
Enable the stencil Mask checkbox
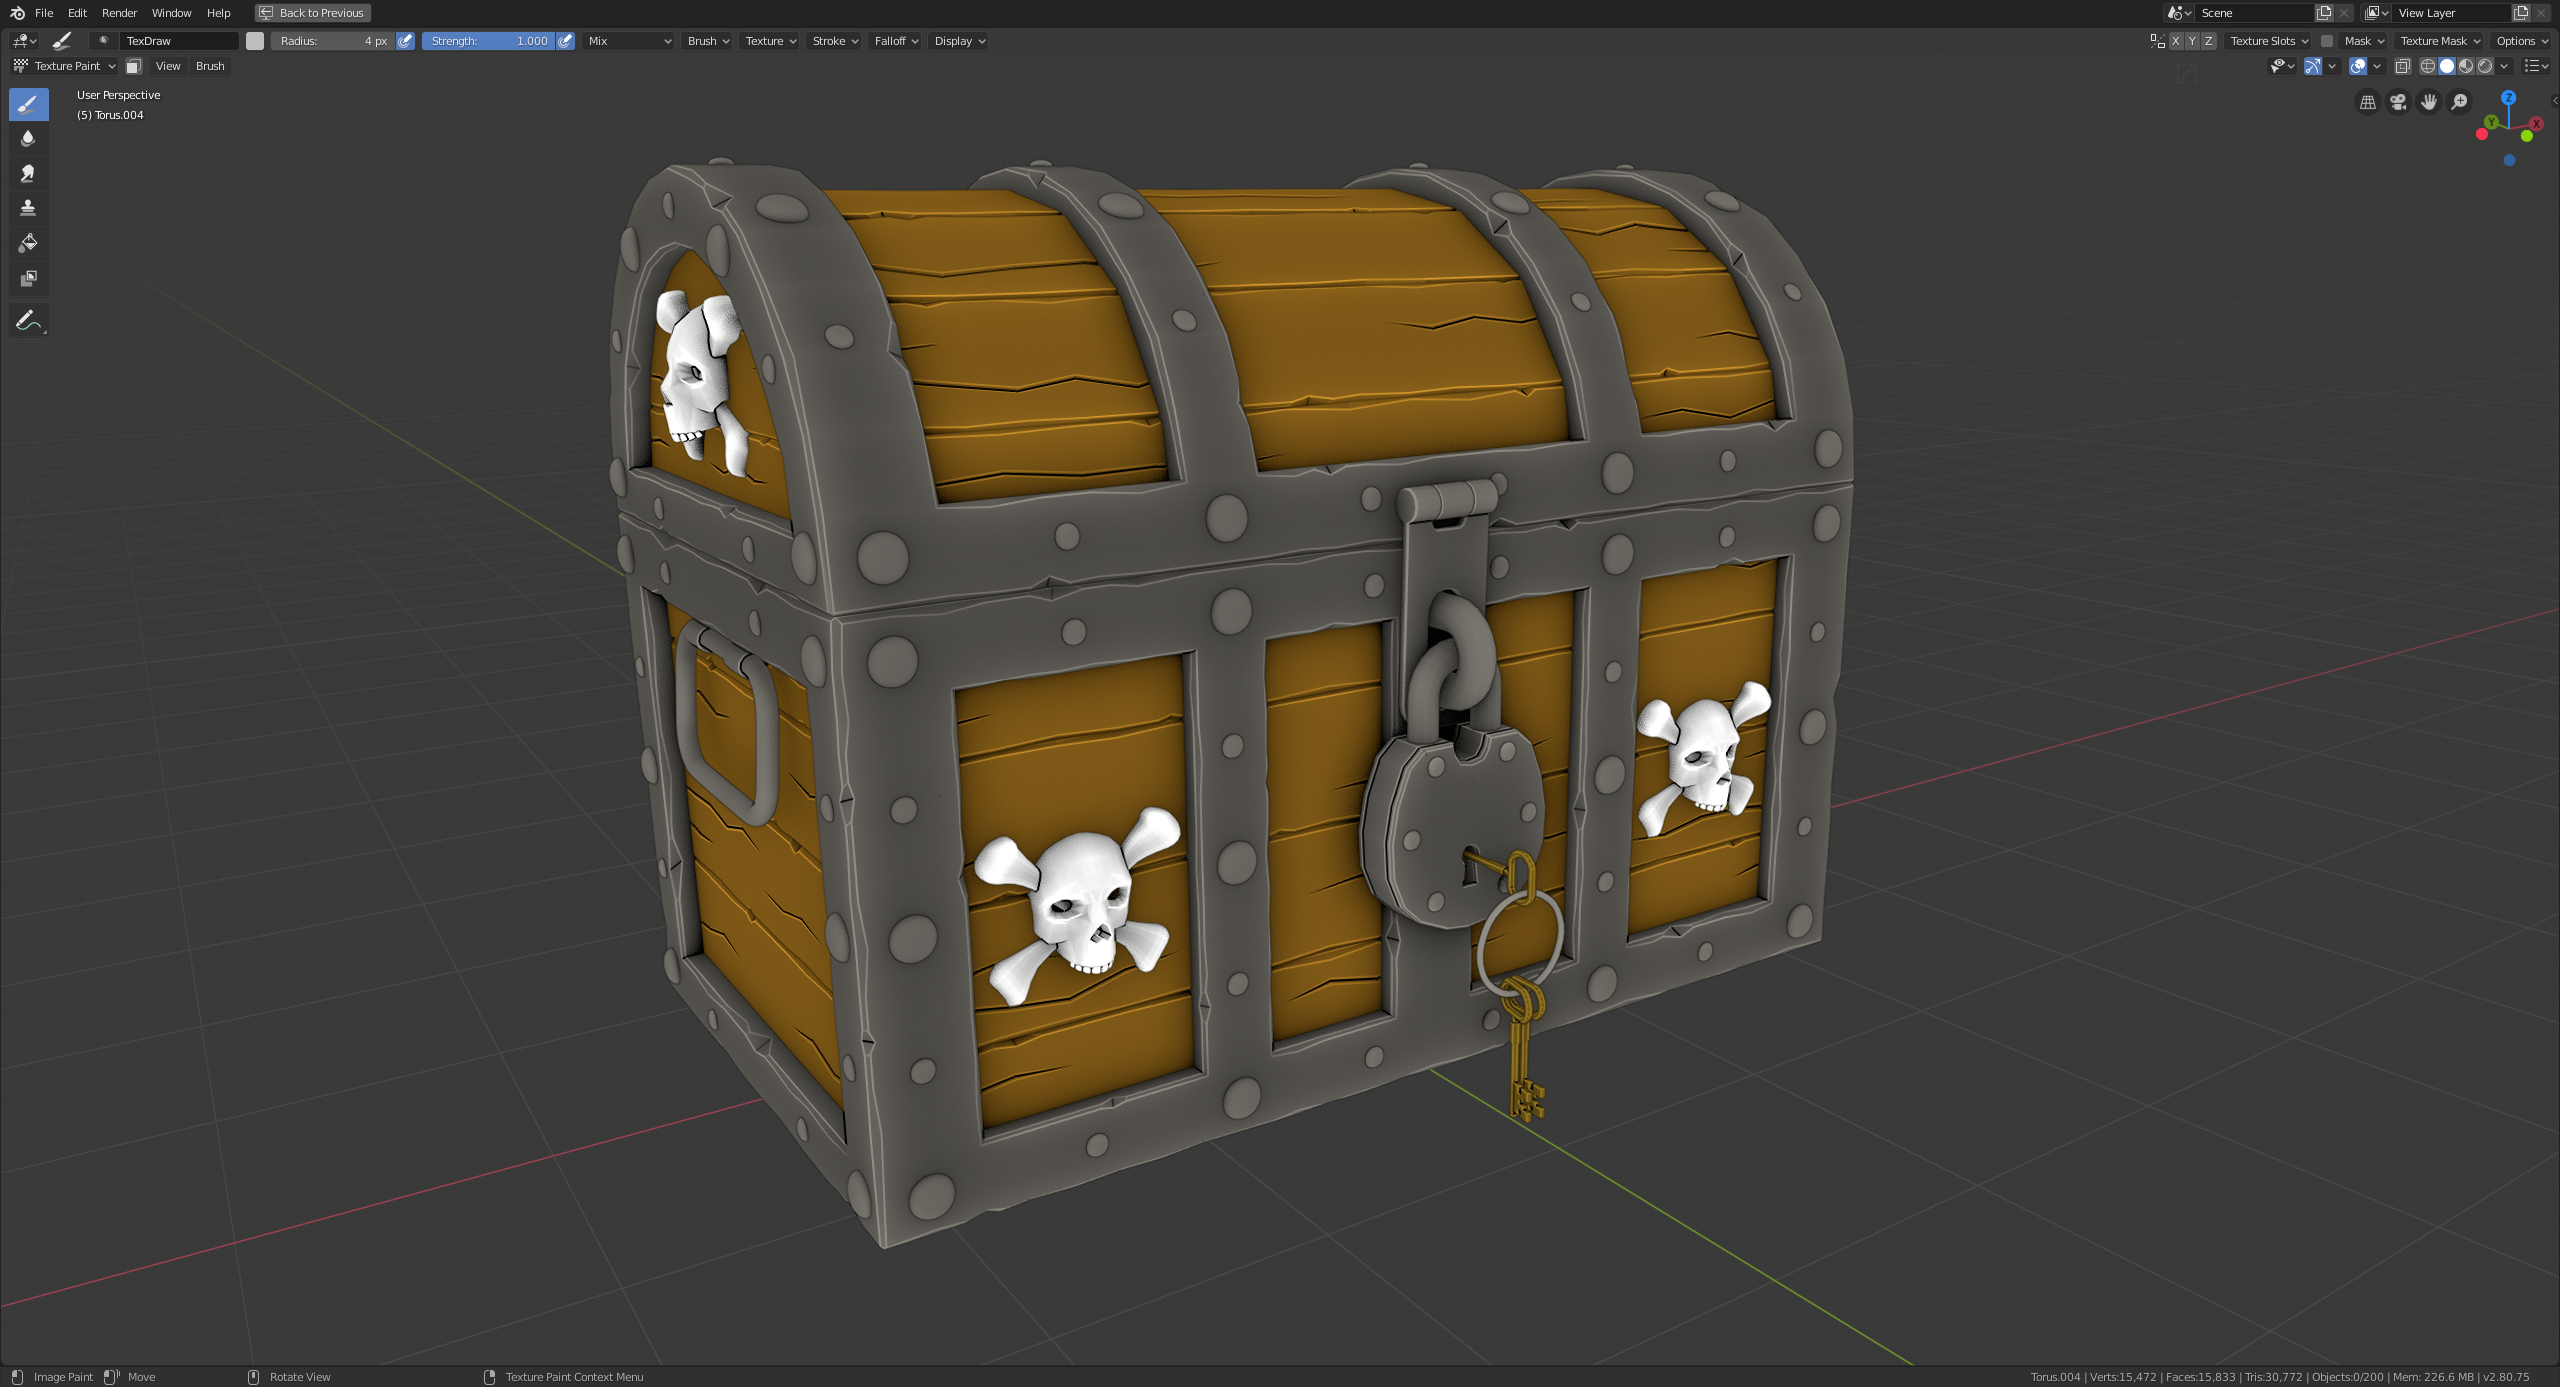point(2327,41)
